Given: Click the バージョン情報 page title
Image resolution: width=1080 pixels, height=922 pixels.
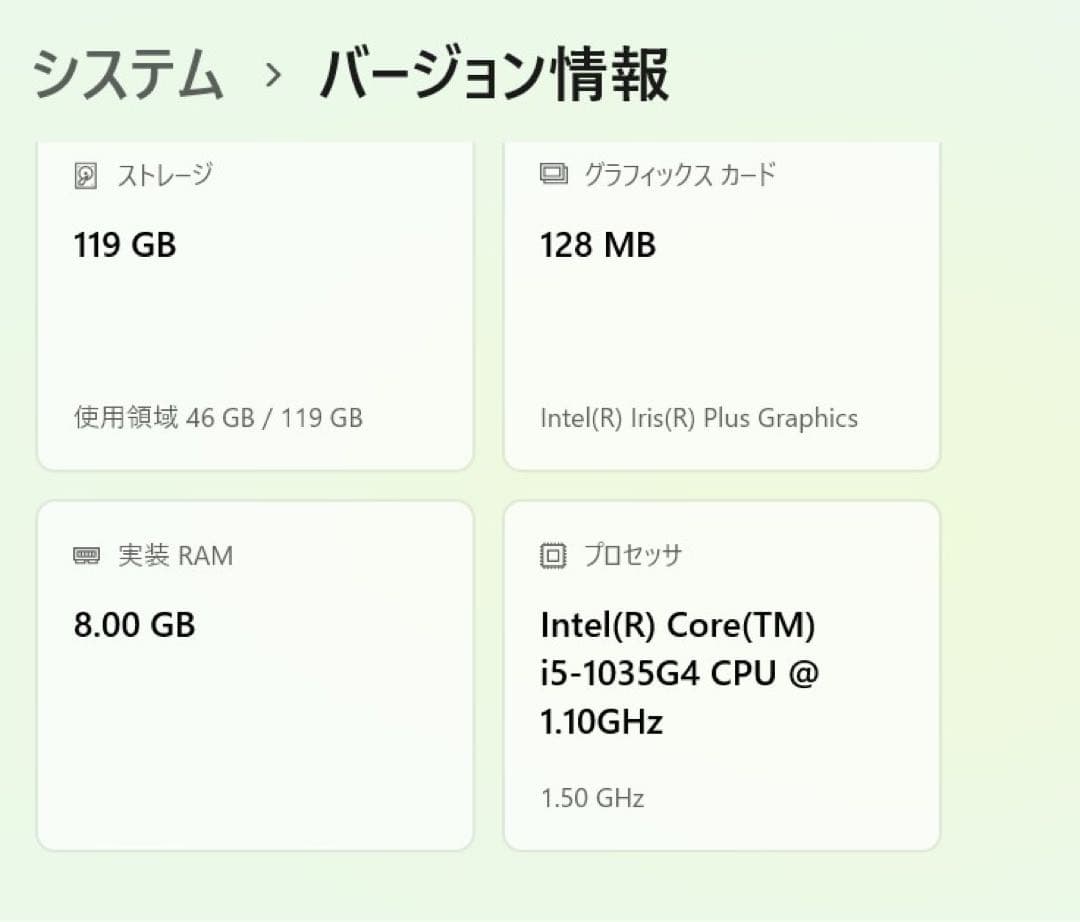Looking at the screenshot, I should [495, 70].
